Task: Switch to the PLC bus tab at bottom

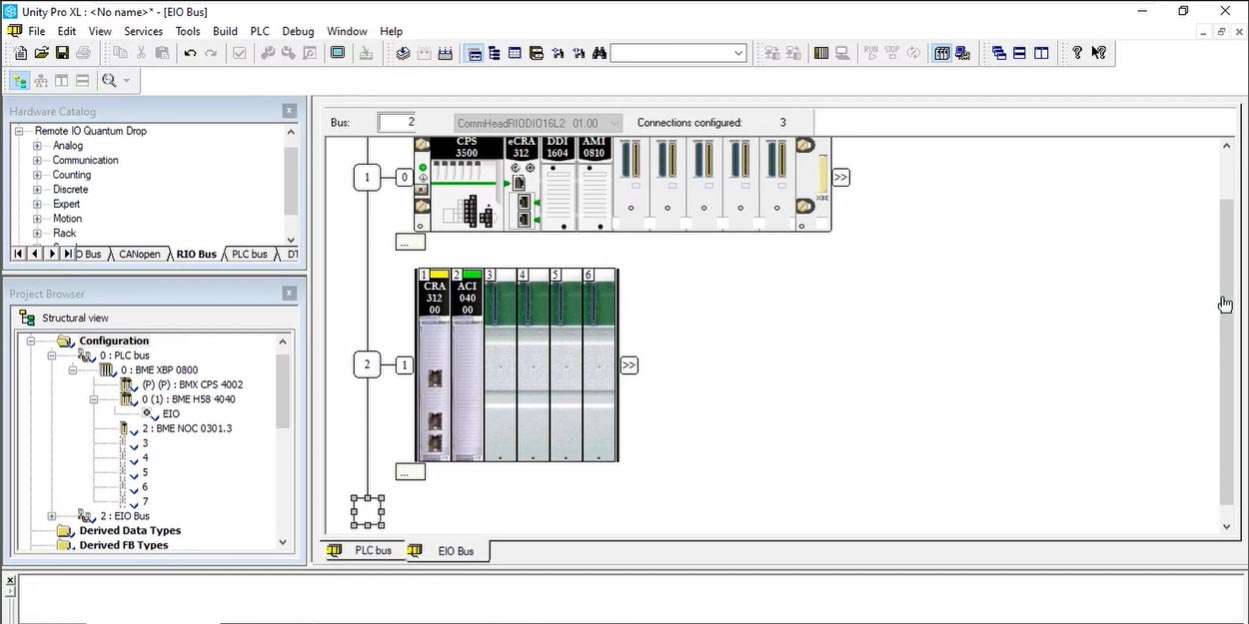Action: tap(365, 551)
